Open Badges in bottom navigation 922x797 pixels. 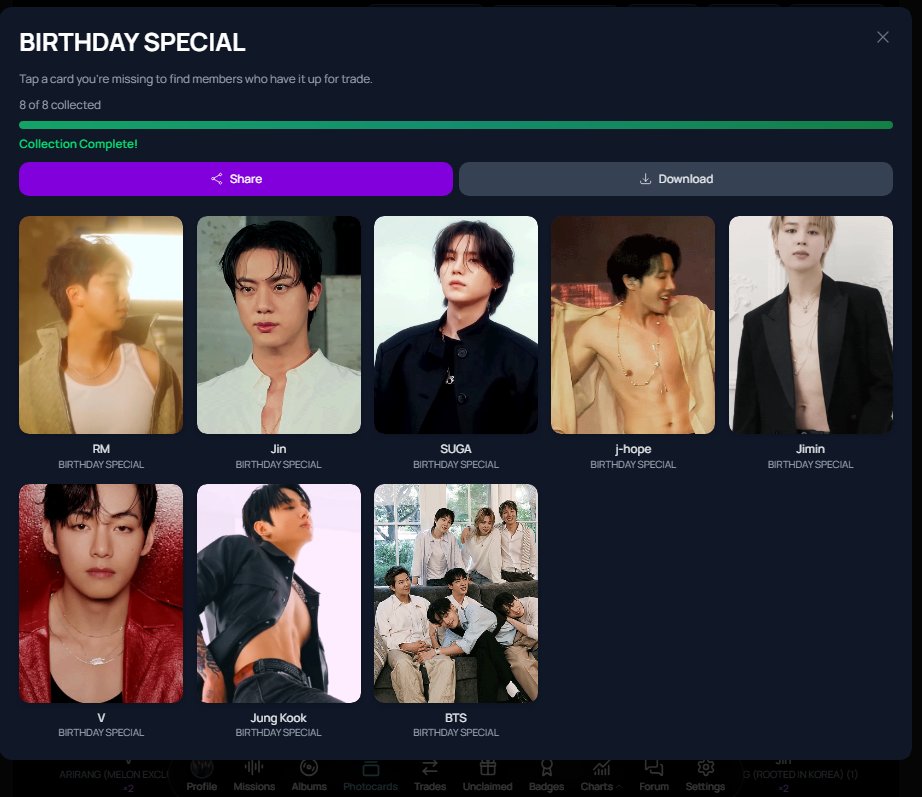546,776
